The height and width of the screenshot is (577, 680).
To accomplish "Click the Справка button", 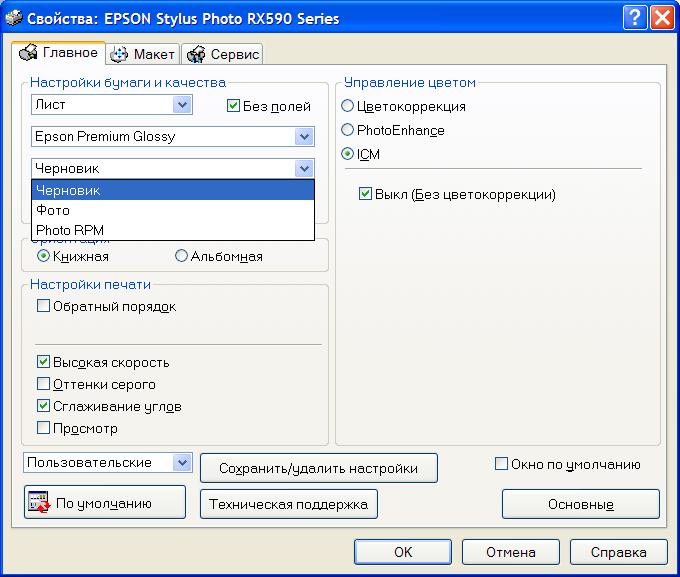I will pyautogui.click(x=618, y=552).
